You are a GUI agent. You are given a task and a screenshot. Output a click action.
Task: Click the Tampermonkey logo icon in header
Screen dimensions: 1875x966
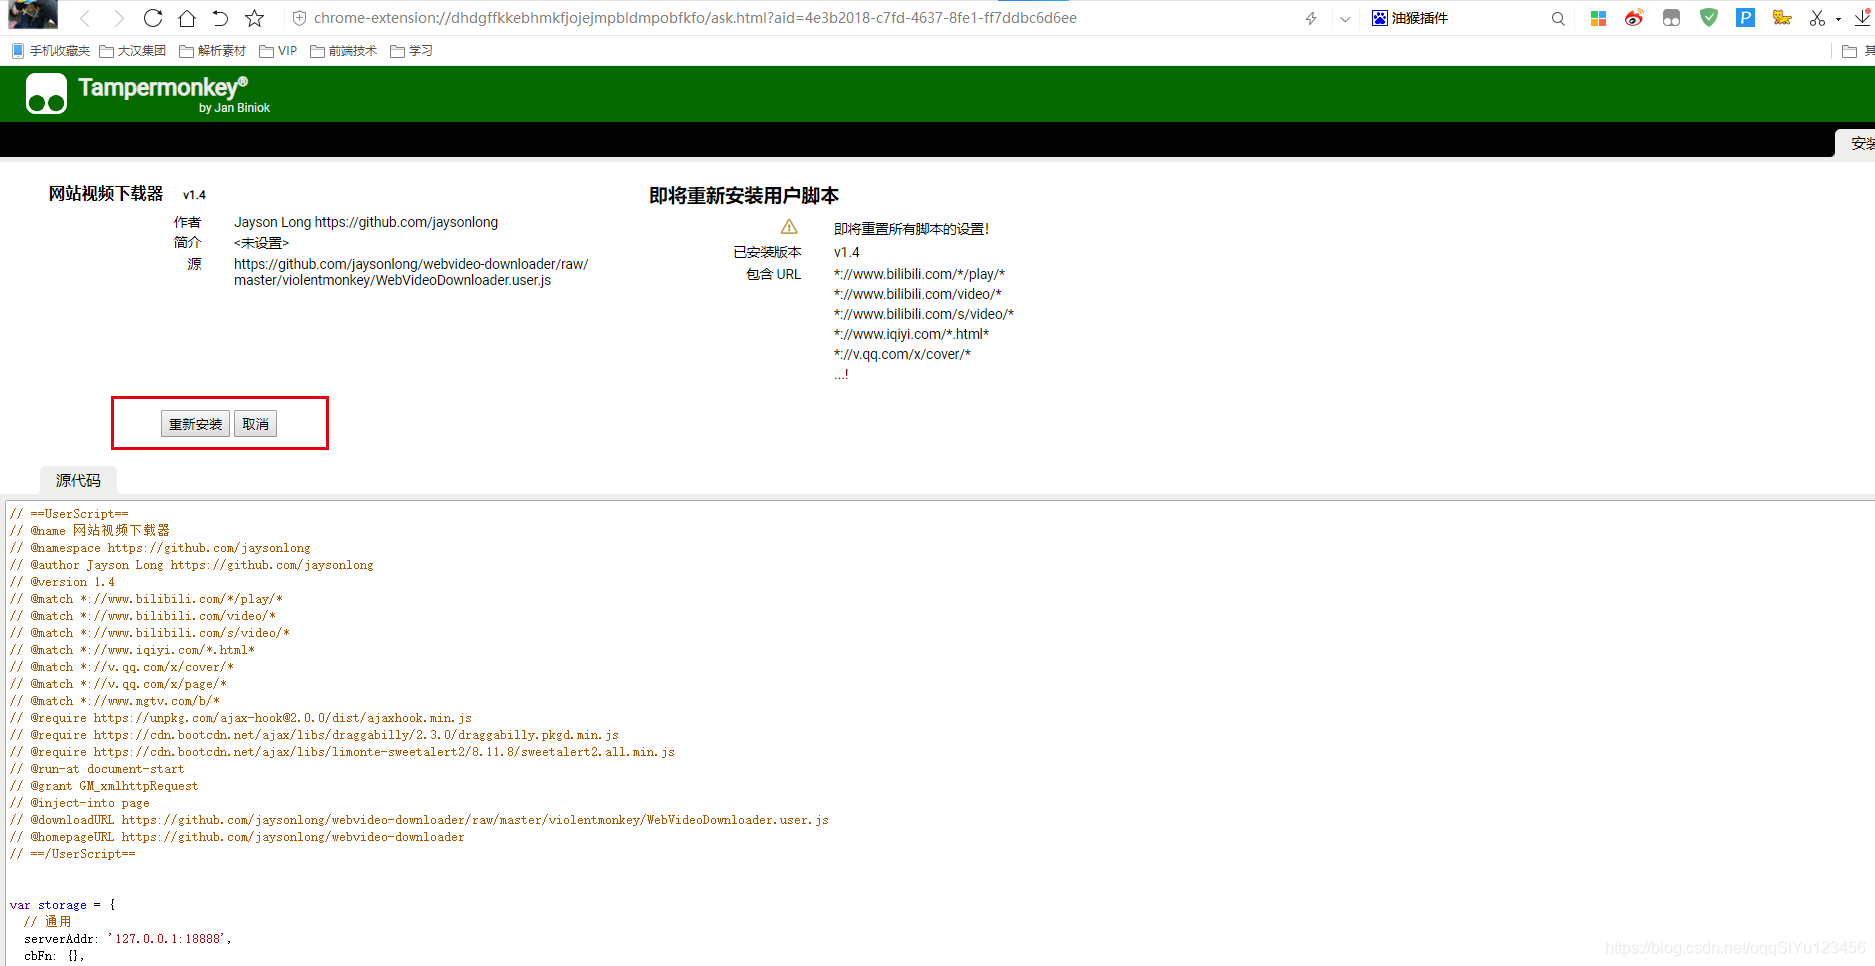coord(46,94)
